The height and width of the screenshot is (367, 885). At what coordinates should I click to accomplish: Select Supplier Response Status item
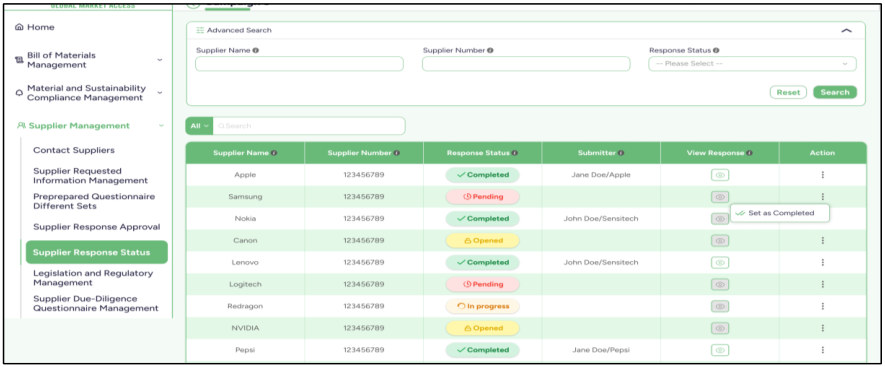coord(97,252)
